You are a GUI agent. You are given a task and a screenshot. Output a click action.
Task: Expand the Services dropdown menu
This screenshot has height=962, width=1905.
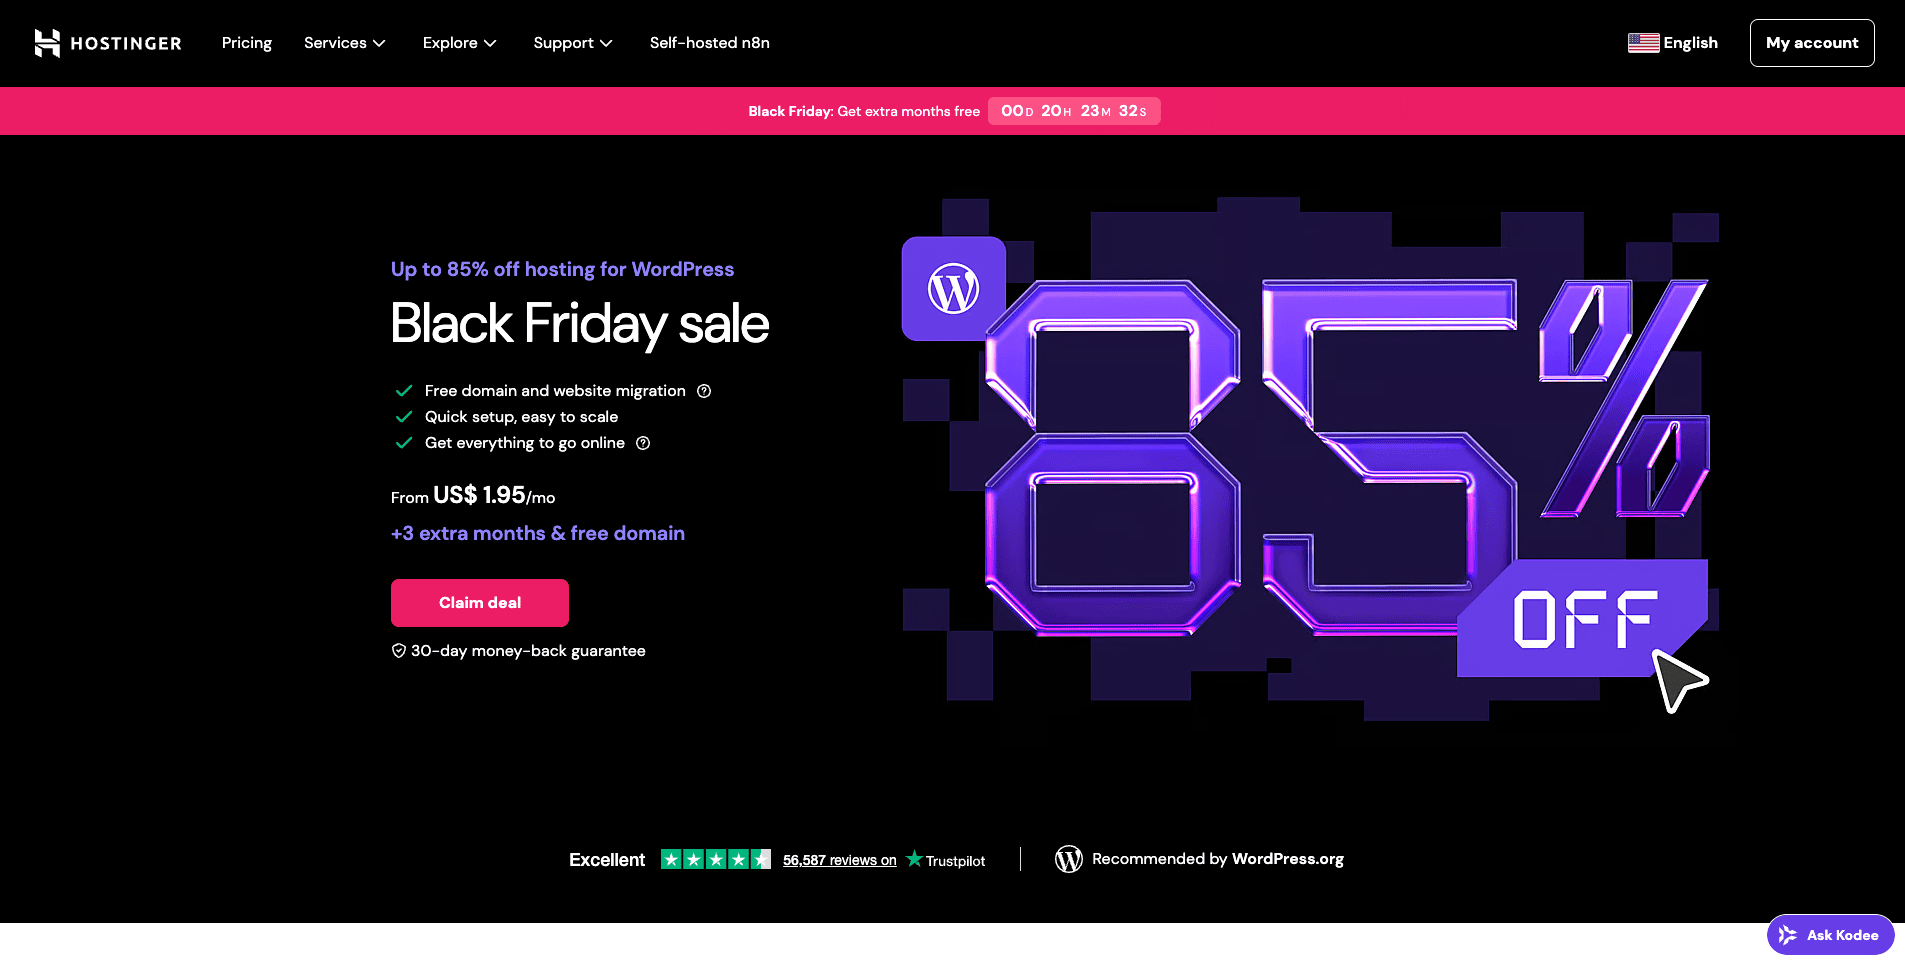(x=344, y=43)
